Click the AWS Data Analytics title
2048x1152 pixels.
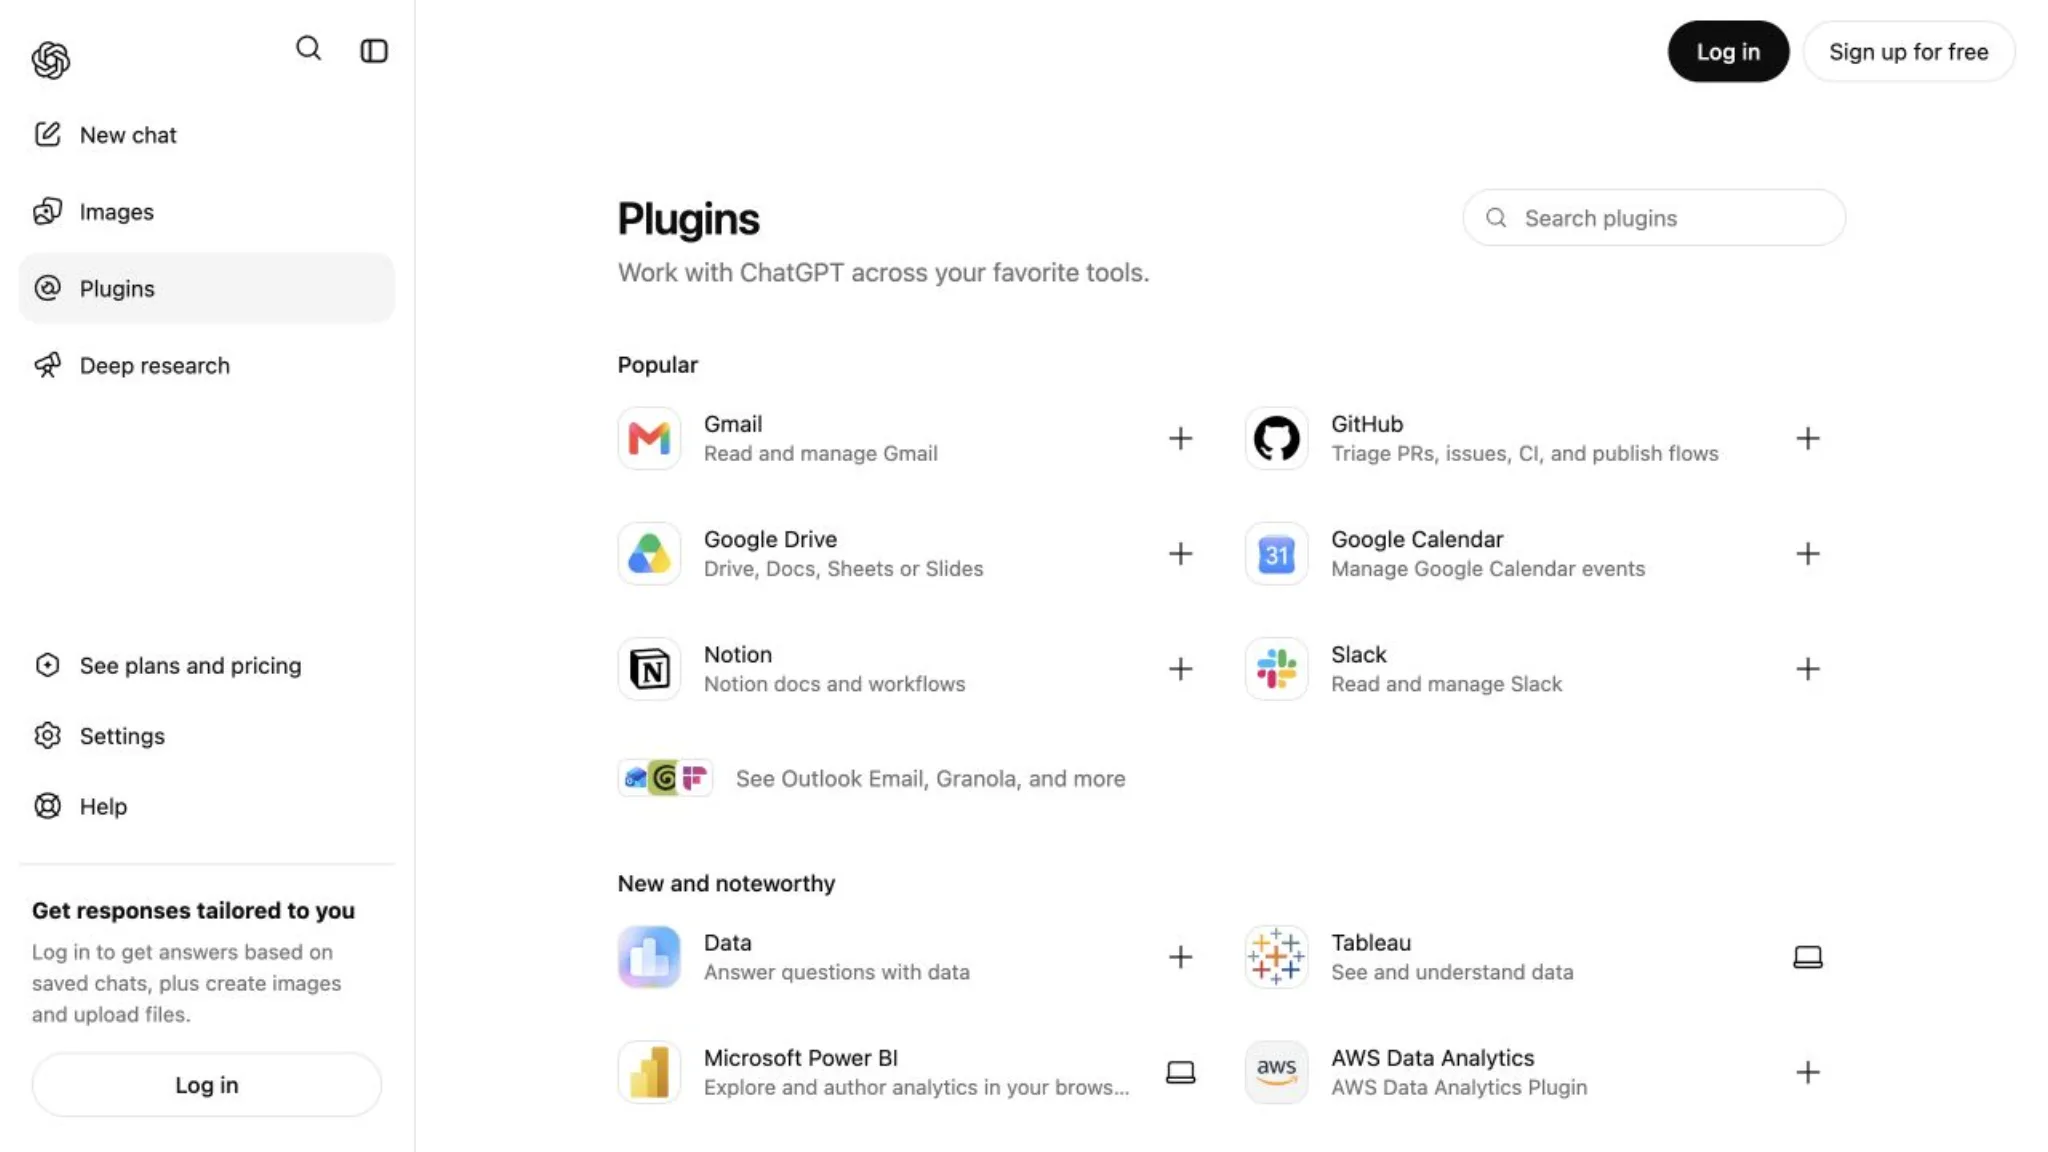tap(1432, 1057)
